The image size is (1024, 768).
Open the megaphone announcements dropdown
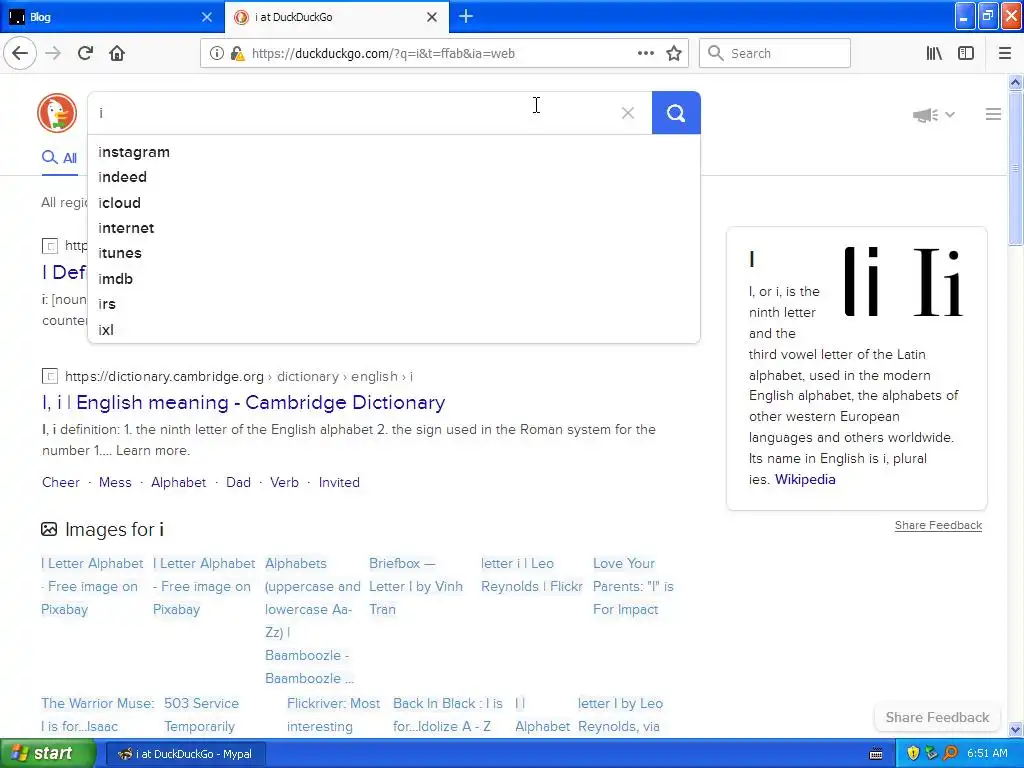tap(934, 115)
